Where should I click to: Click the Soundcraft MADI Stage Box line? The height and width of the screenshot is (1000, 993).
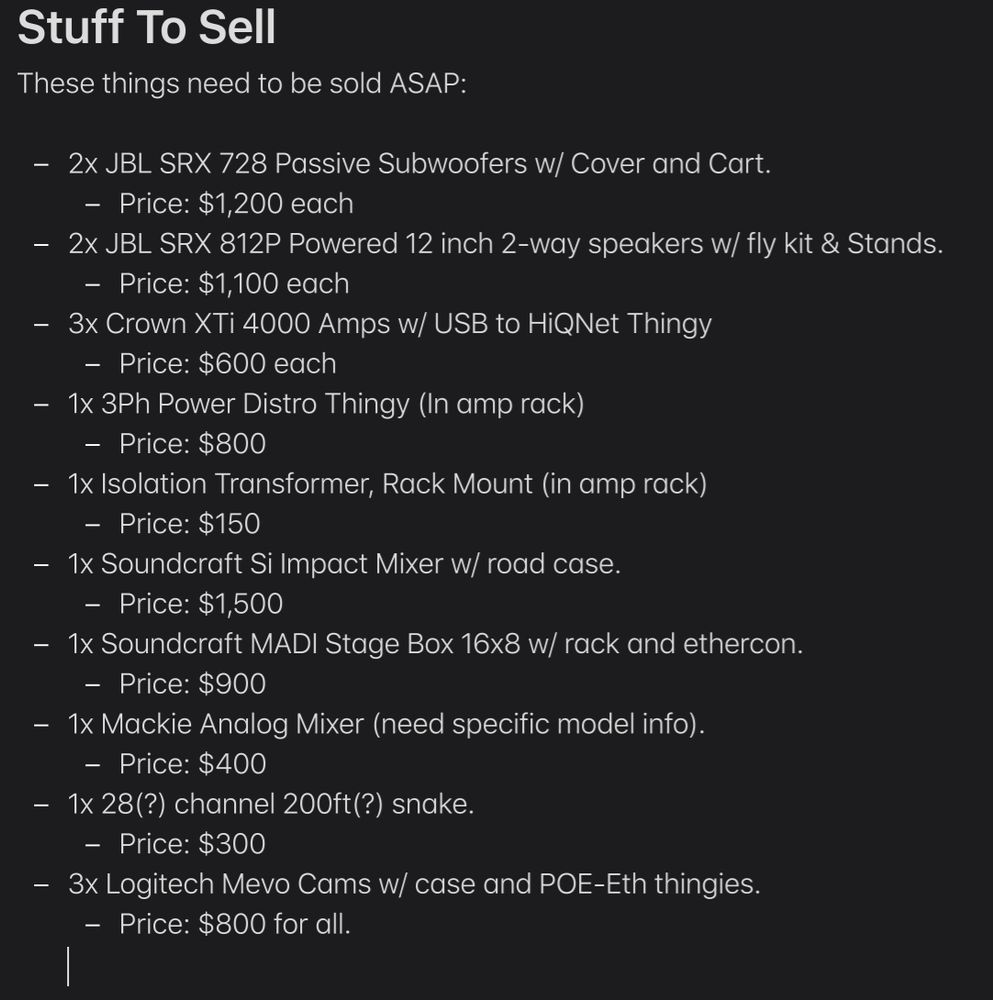pyautogui.click(x=436, y=644)
